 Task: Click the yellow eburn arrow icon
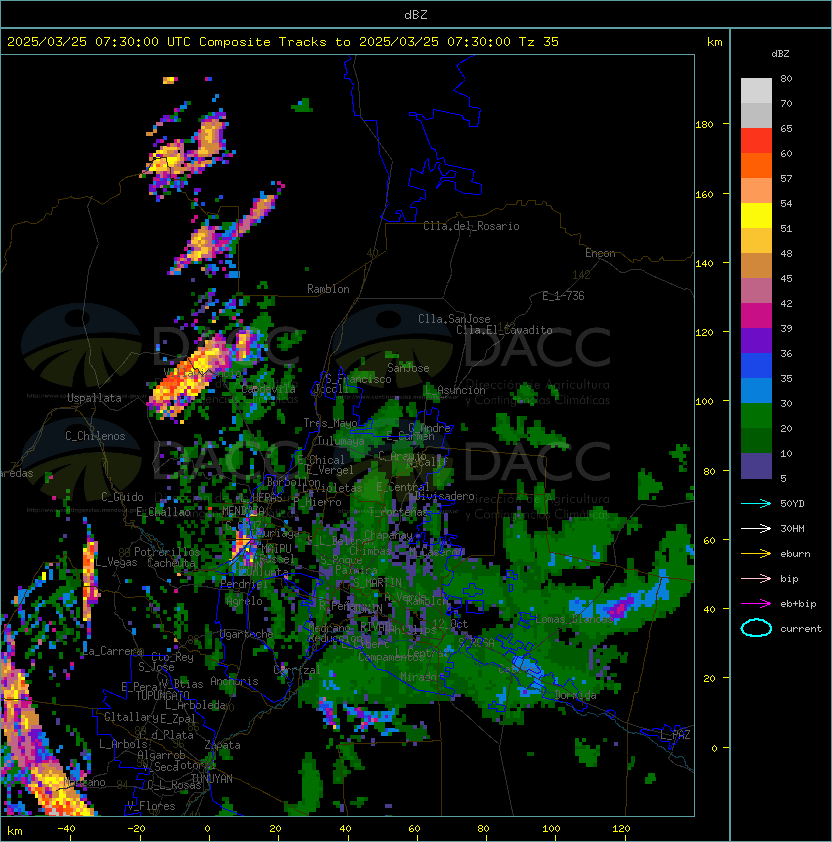point(756,554)
